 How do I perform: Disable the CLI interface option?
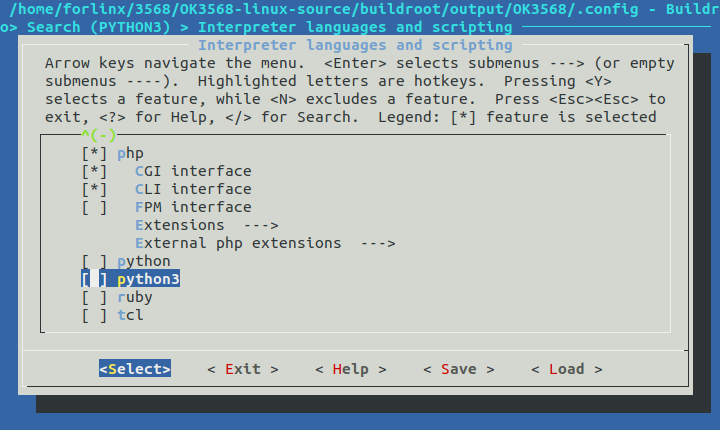(x=95, y=189)
